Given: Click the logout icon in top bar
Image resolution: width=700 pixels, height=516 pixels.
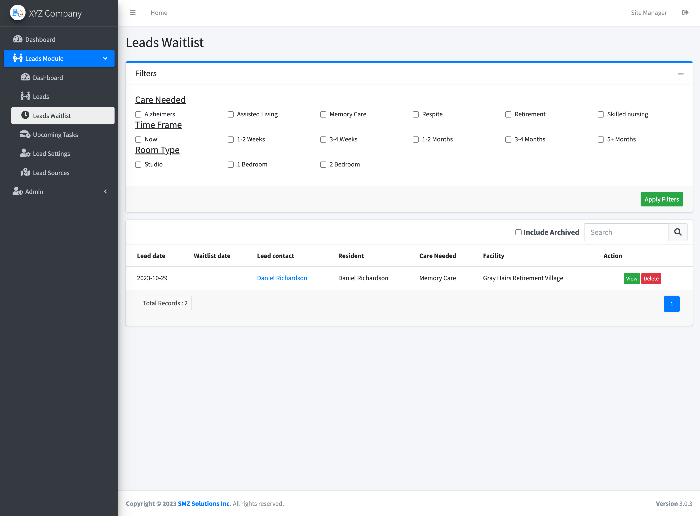Looking at the screenshot, I should pos(685,13).
